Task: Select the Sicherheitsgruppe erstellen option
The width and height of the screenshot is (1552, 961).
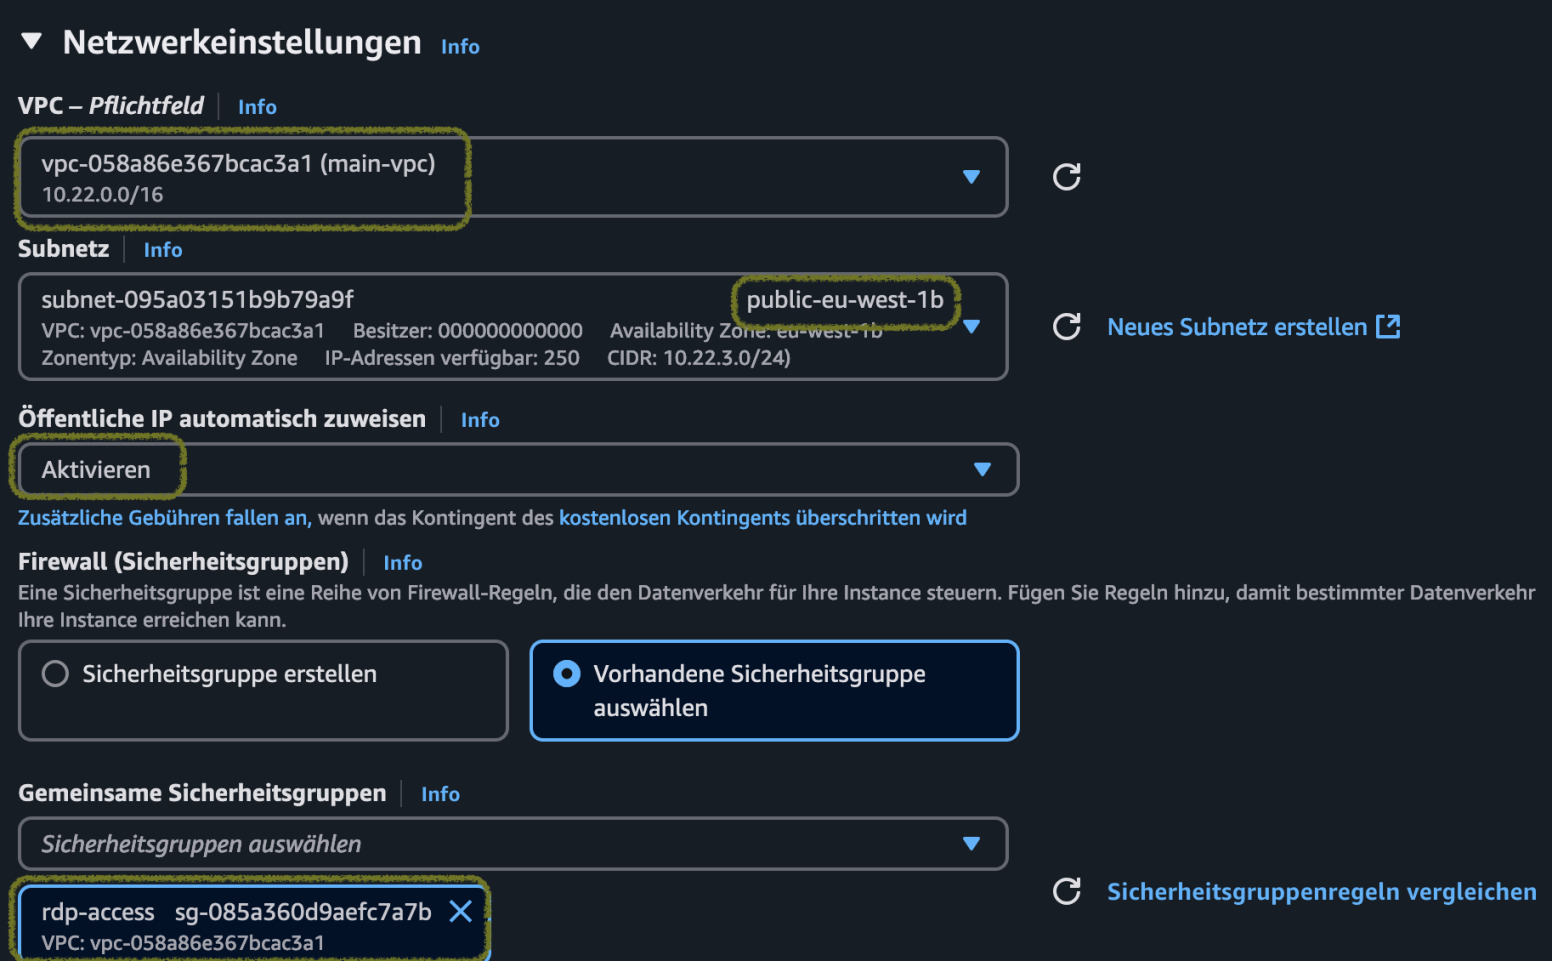Action: click(x=55, y=673)
